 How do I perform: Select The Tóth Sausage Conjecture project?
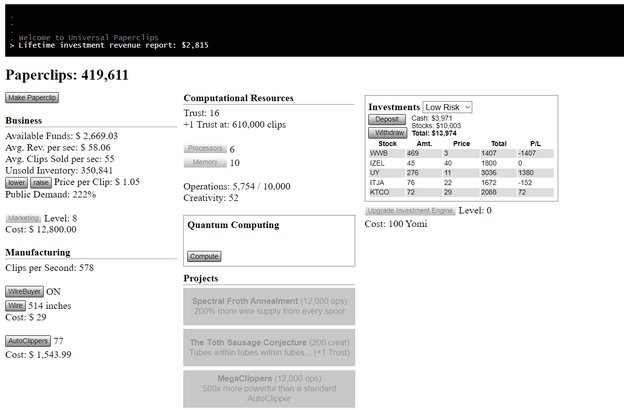[x=268, y=347]
